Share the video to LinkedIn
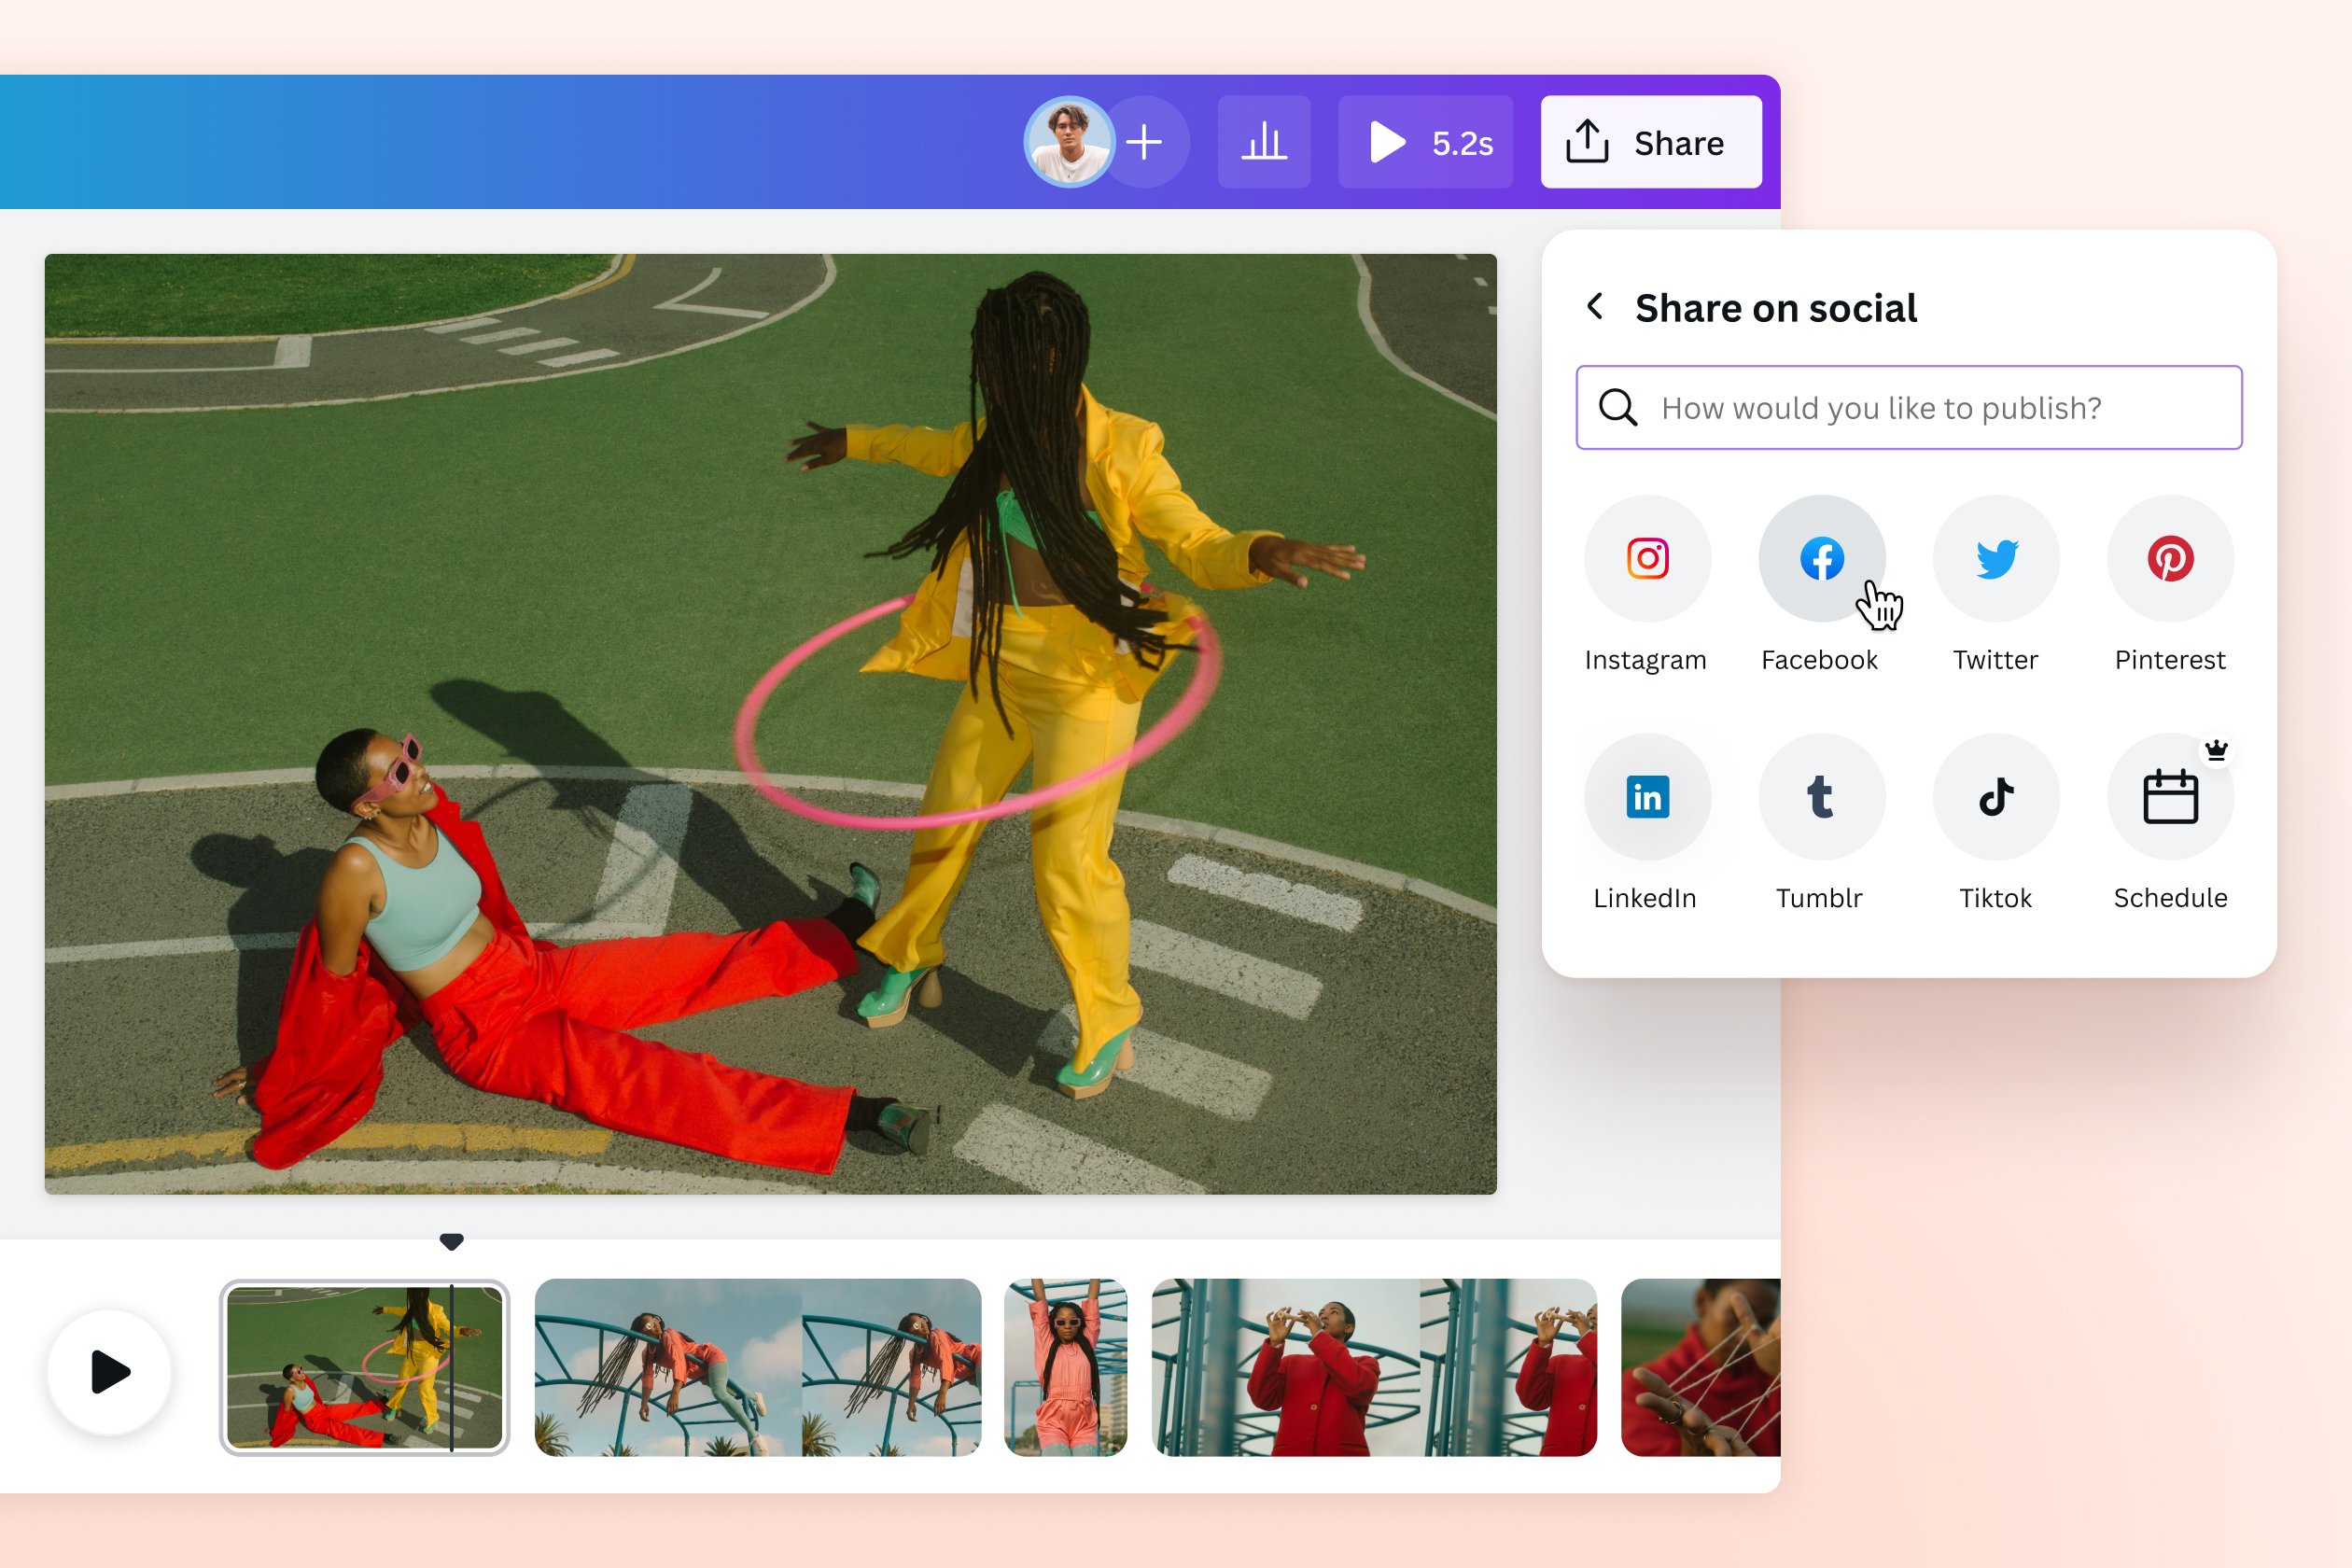This screenshot has height=1568, width=2352. (x=1647, y=797)
